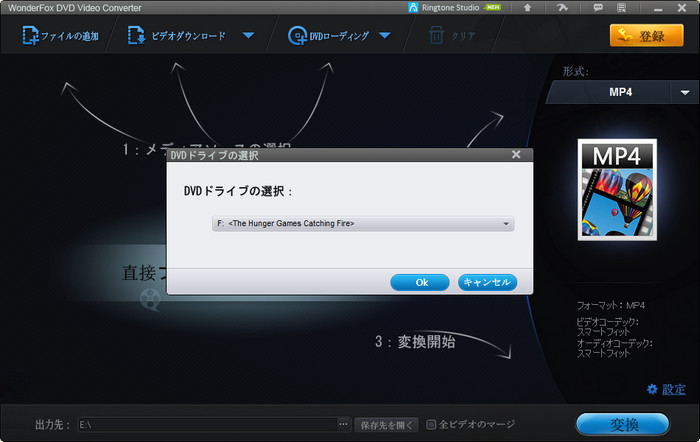Screen dimensions: 700x442
Task: Expand the ビデオダウンロード dropdown arrow
Action: (249, 36)
